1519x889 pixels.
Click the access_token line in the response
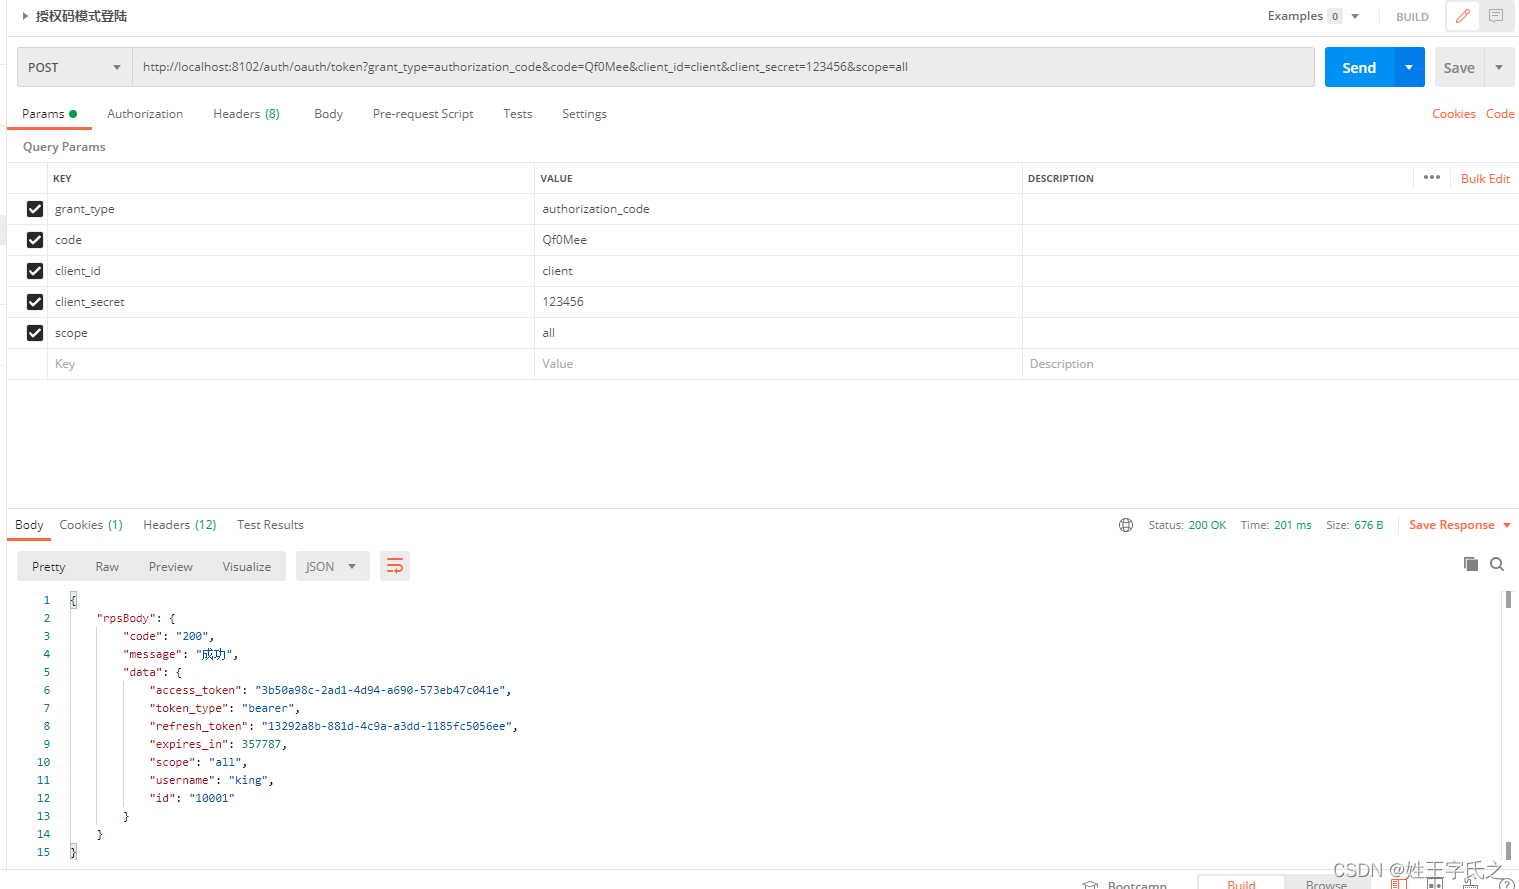[330, 690]
